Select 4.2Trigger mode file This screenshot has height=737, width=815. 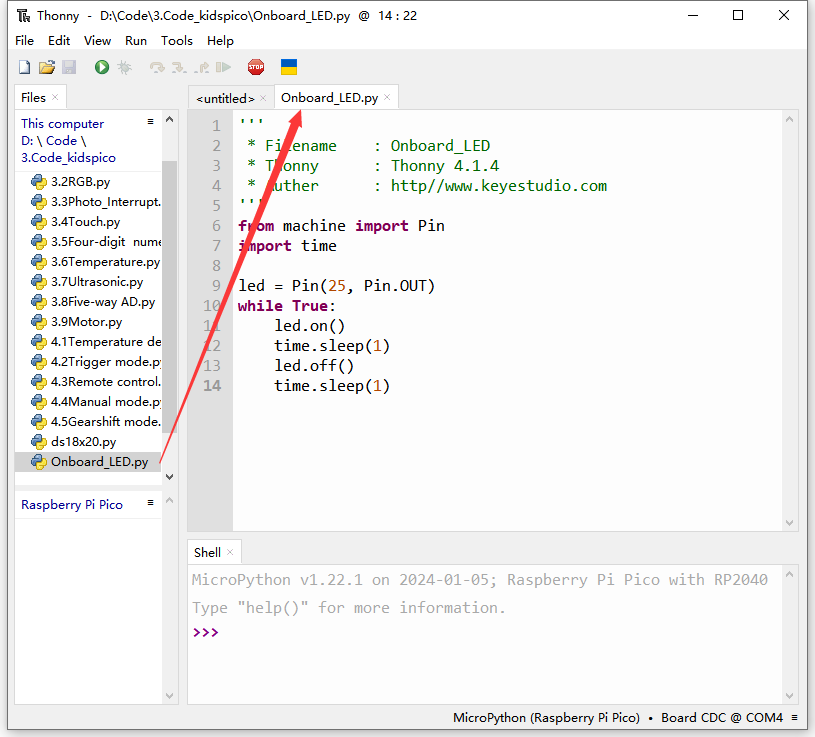(x=89, y=362)
